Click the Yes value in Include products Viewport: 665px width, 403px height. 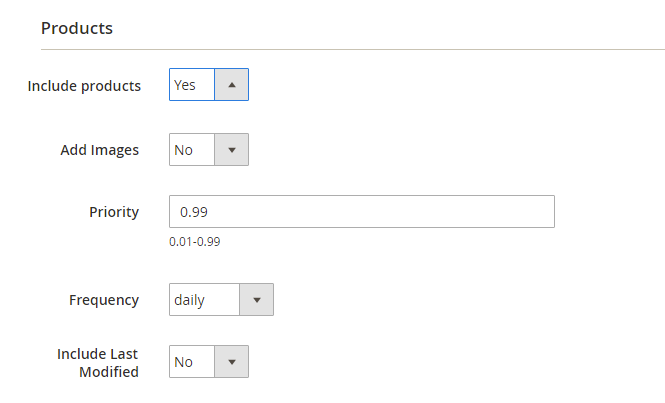185,85
